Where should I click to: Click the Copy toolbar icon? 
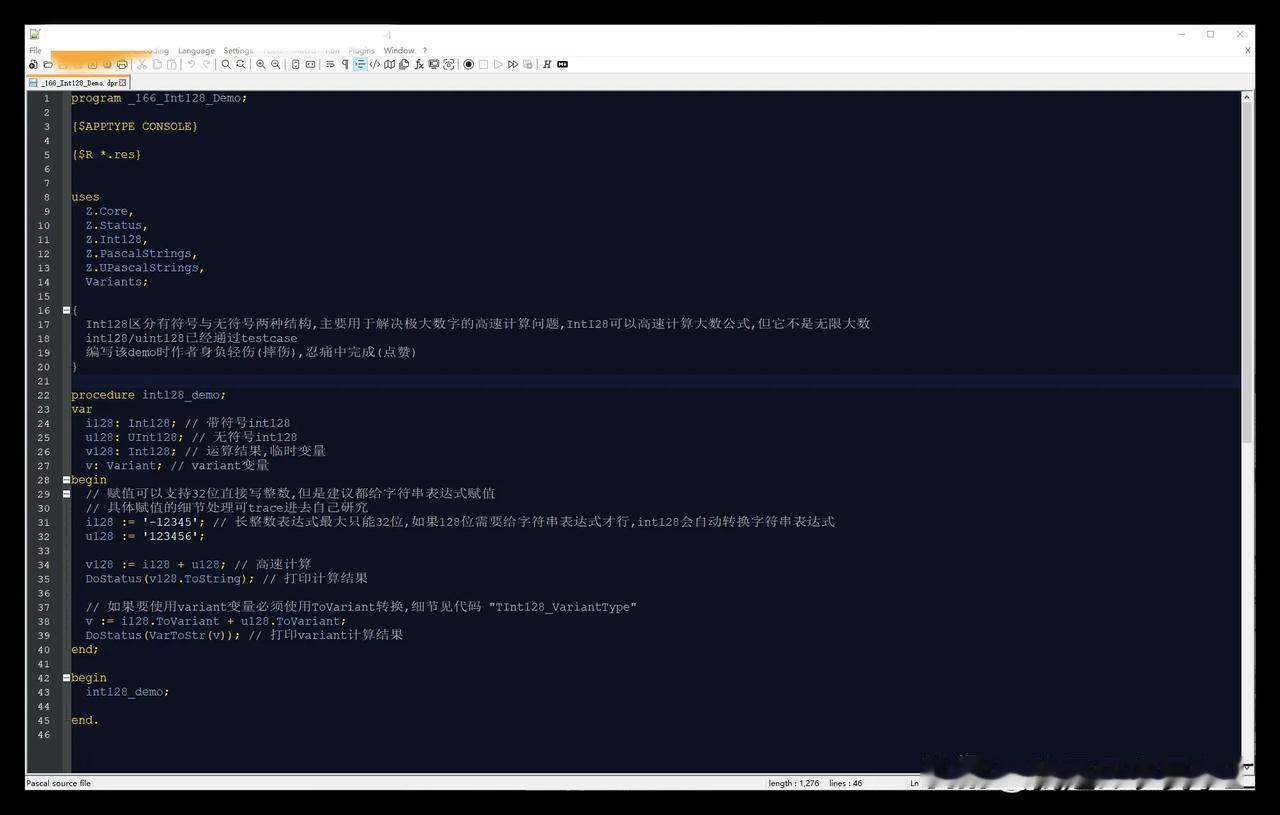[157, 64]
